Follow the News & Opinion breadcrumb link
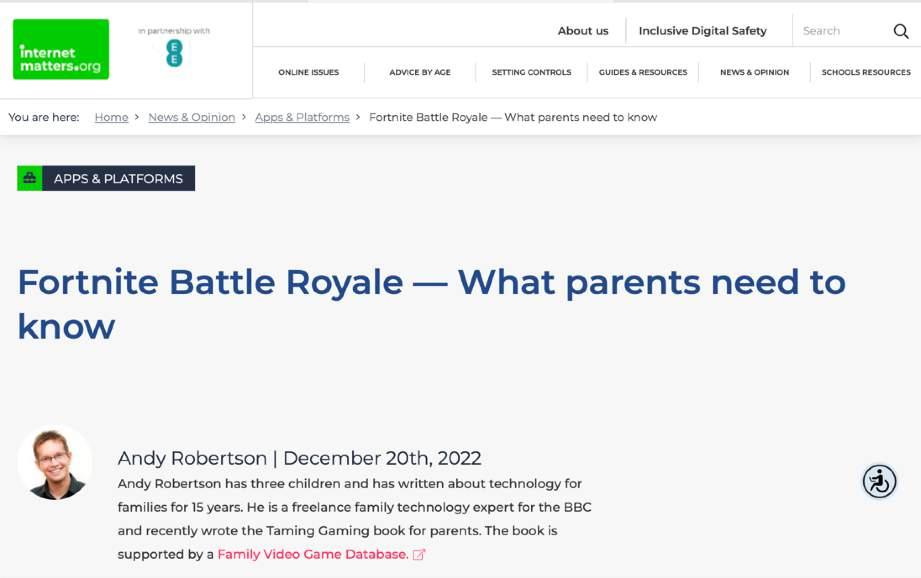Screen dimensions: 921x578 pos(191,117)
